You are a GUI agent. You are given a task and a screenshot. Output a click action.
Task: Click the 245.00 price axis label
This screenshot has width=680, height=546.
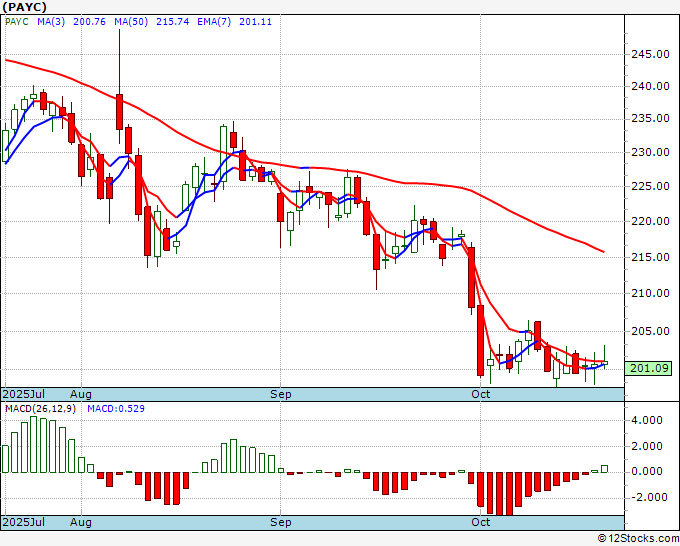click(x=650, y=54)
